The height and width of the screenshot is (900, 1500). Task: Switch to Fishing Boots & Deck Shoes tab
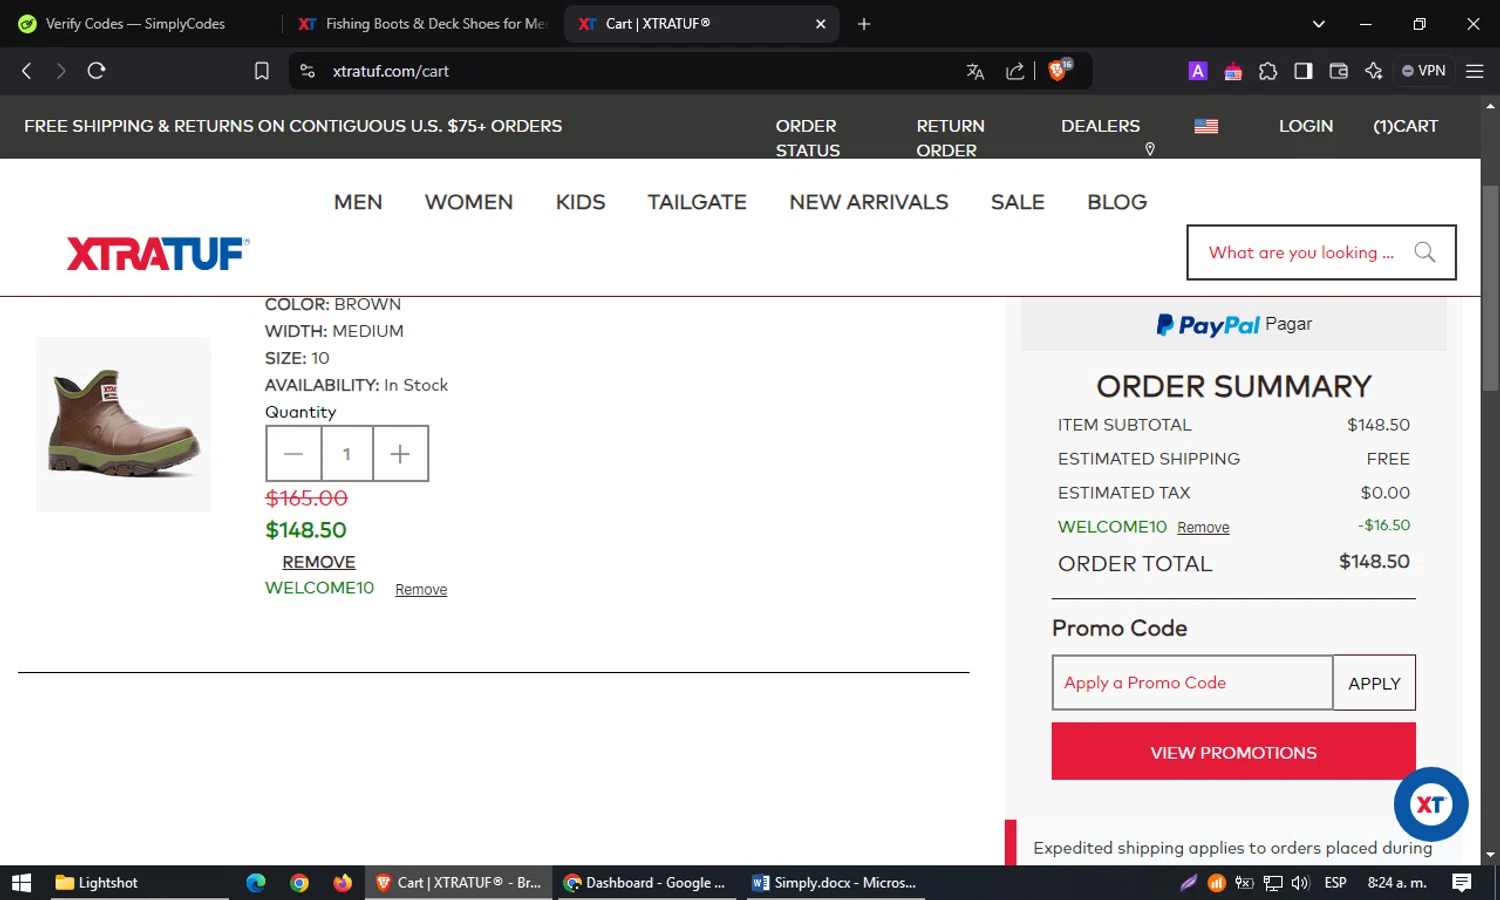[424, 24]
